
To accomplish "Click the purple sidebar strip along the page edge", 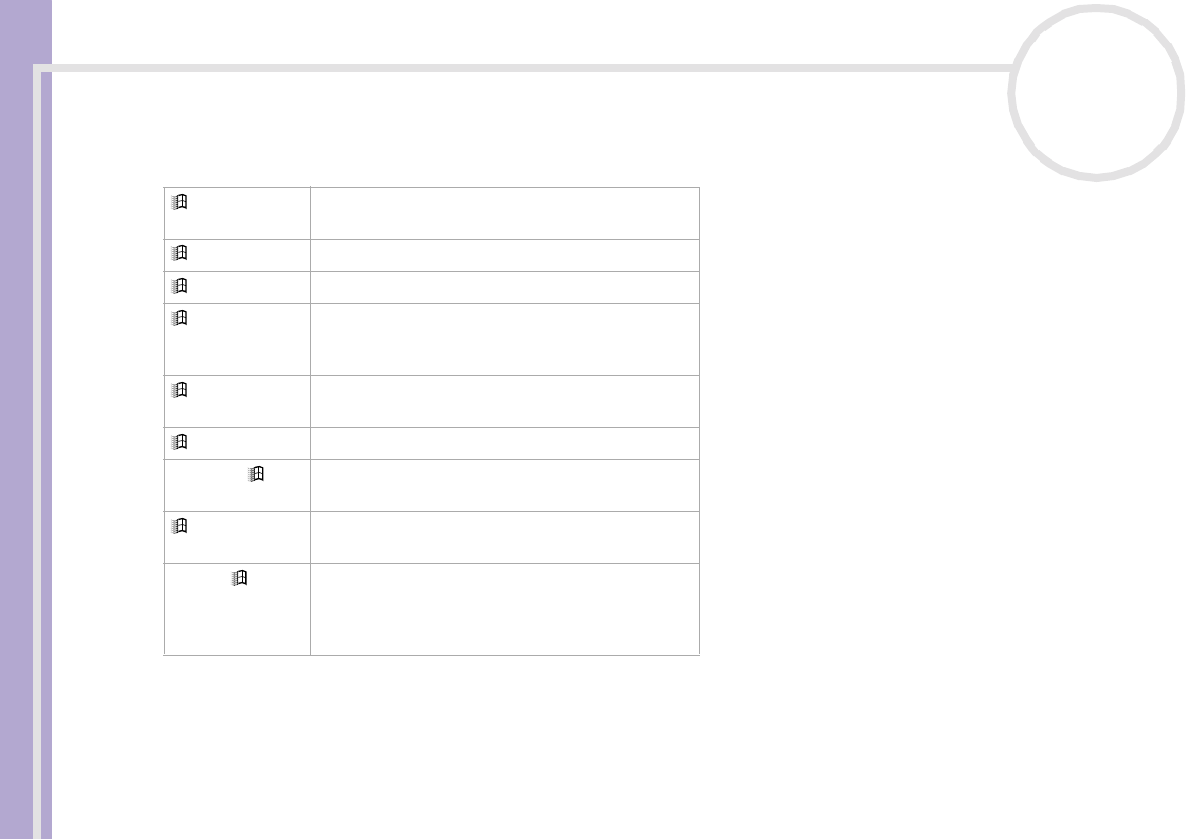I will coord(25,420).
